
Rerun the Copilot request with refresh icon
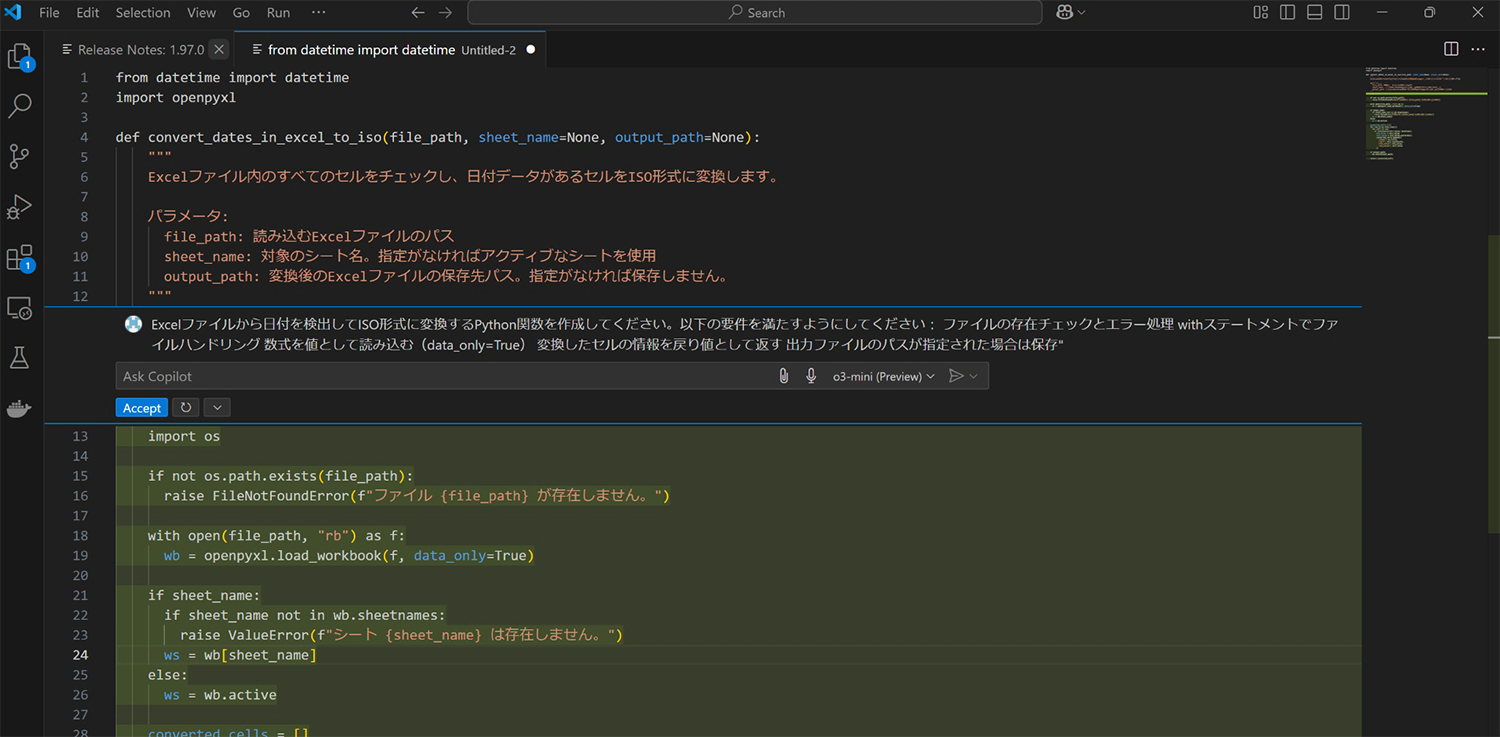click(x=186, y=408)
